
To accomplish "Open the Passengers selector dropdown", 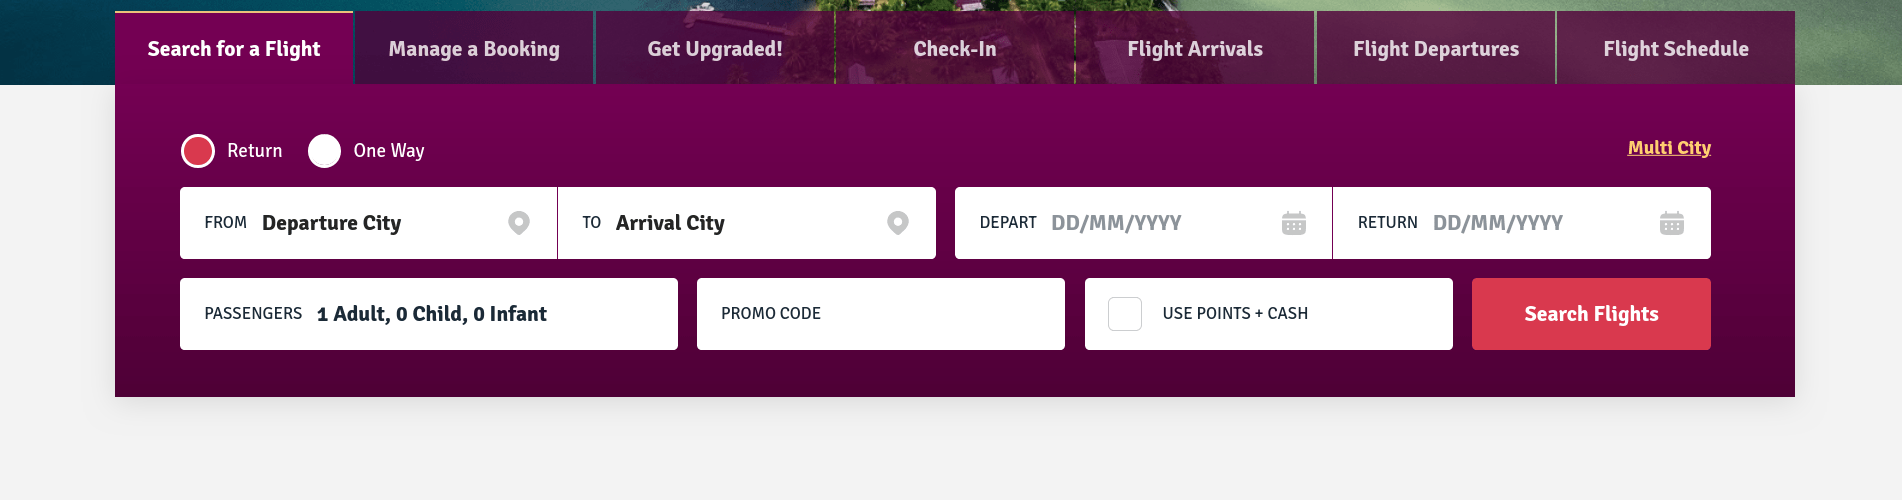I will coord(428,314).
